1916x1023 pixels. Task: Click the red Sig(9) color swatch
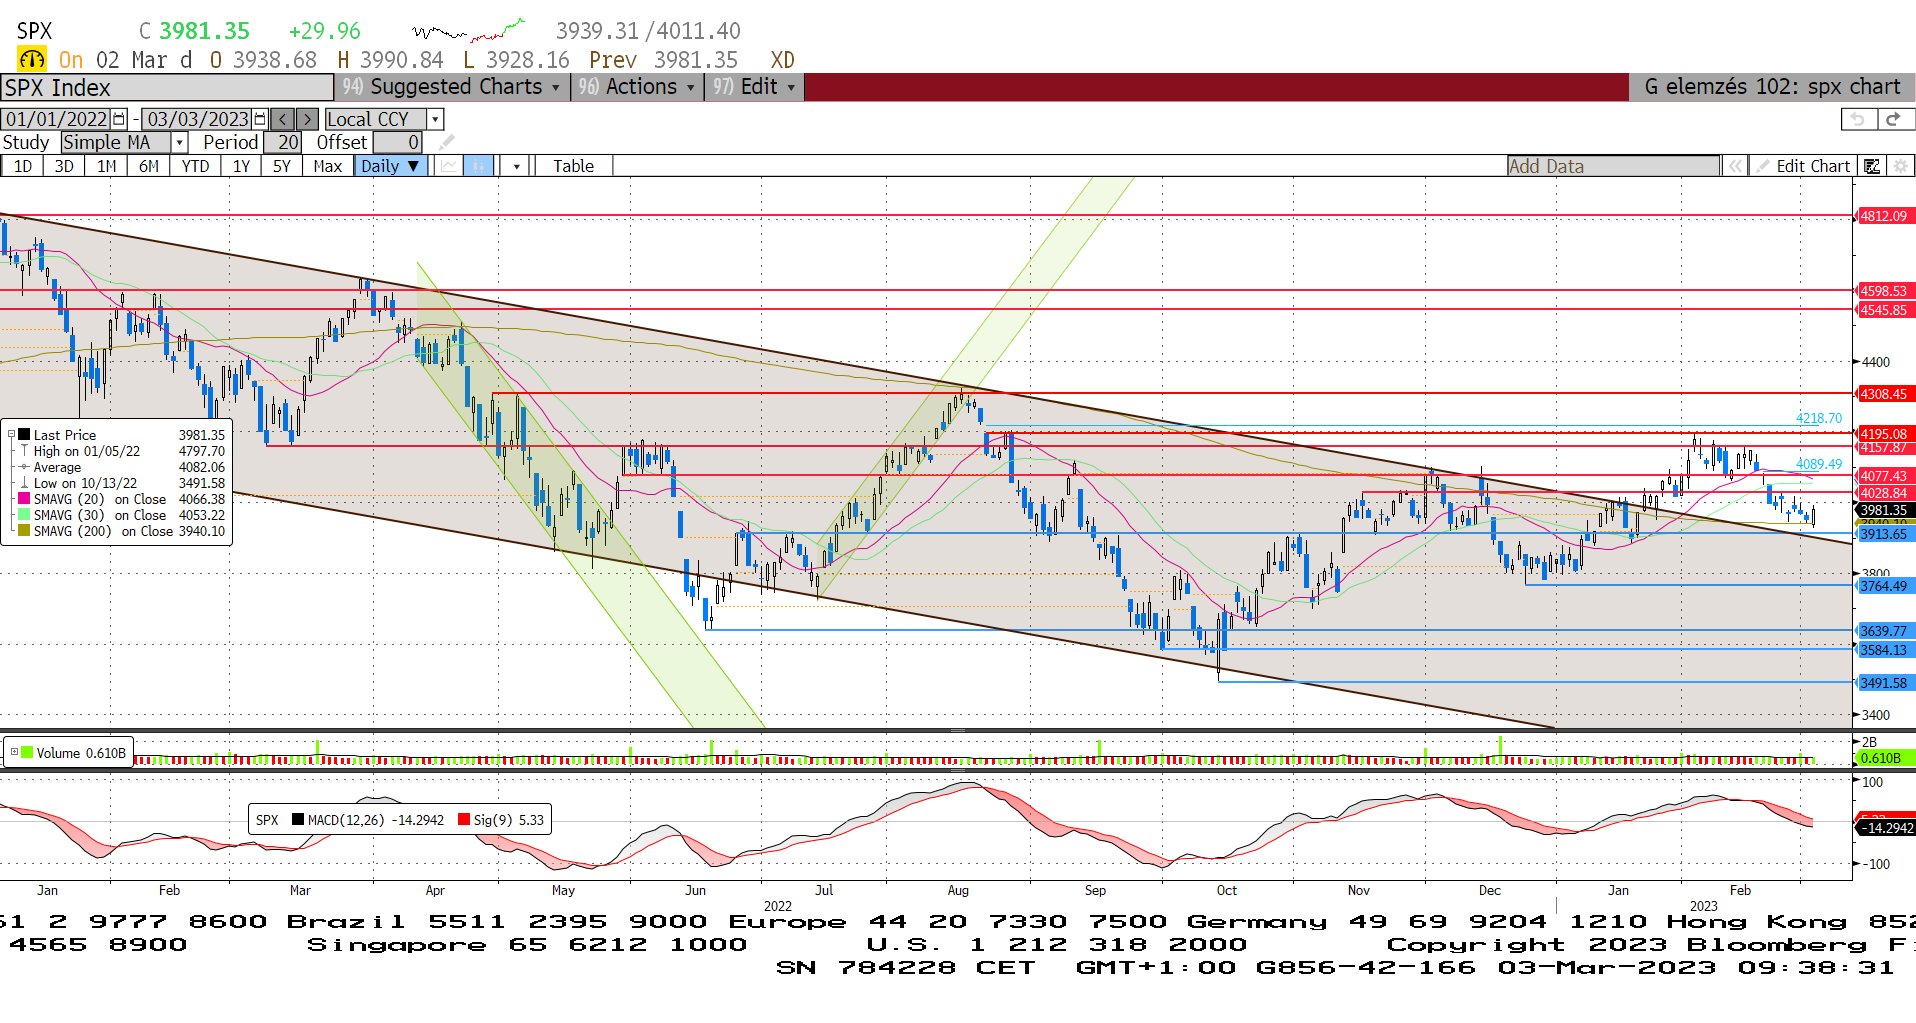(x=464, y=820)
